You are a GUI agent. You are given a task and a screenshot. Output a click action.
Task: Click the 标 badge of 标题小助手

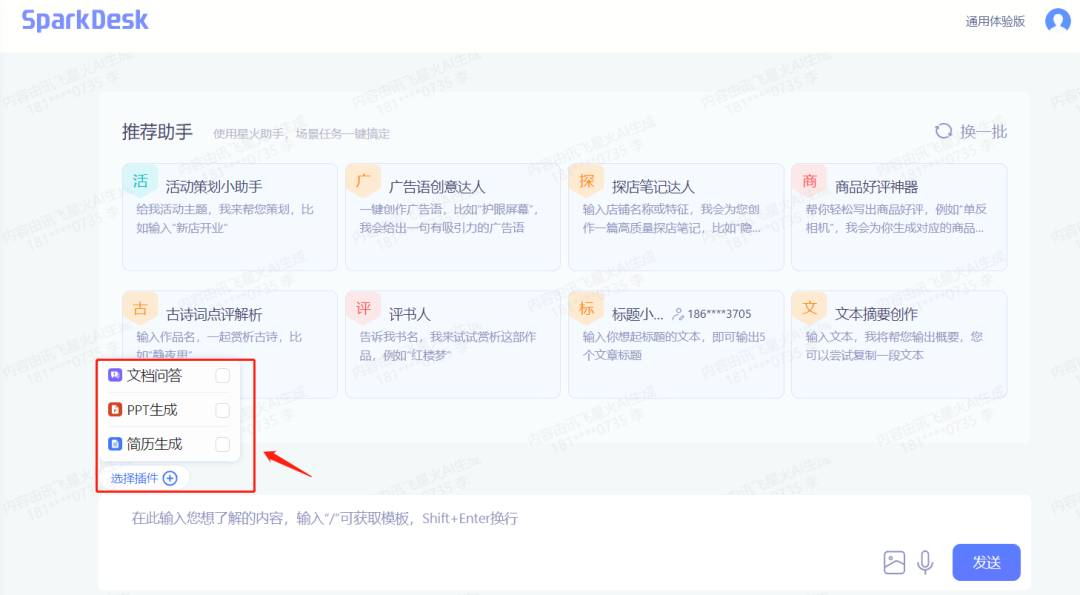[586, 309]
